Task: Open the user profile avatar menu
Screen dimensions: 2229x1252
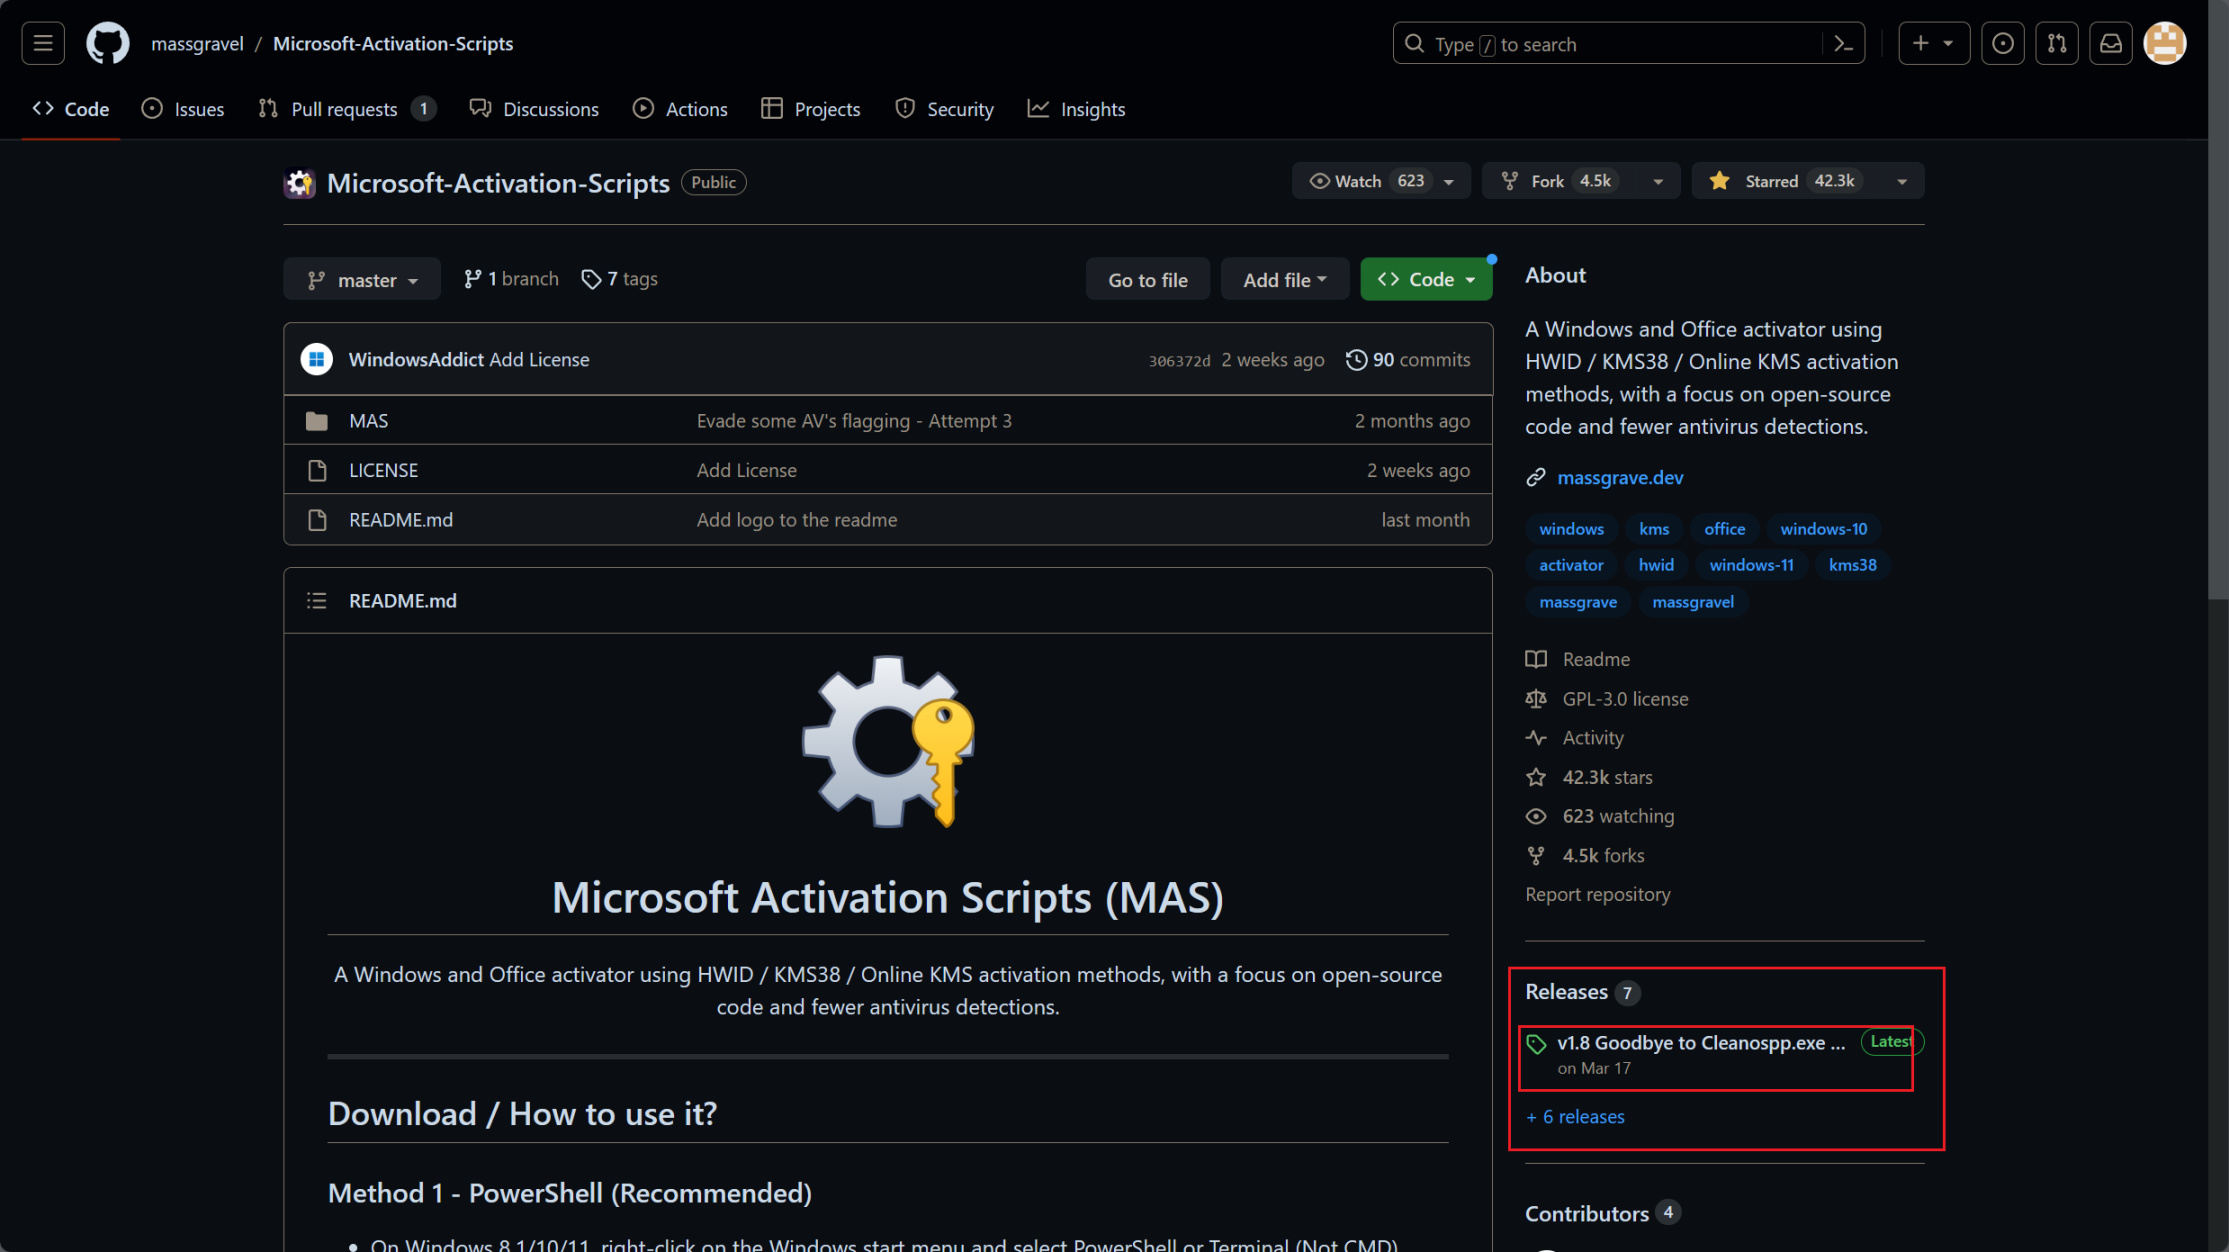Action: coord(2165,43)
